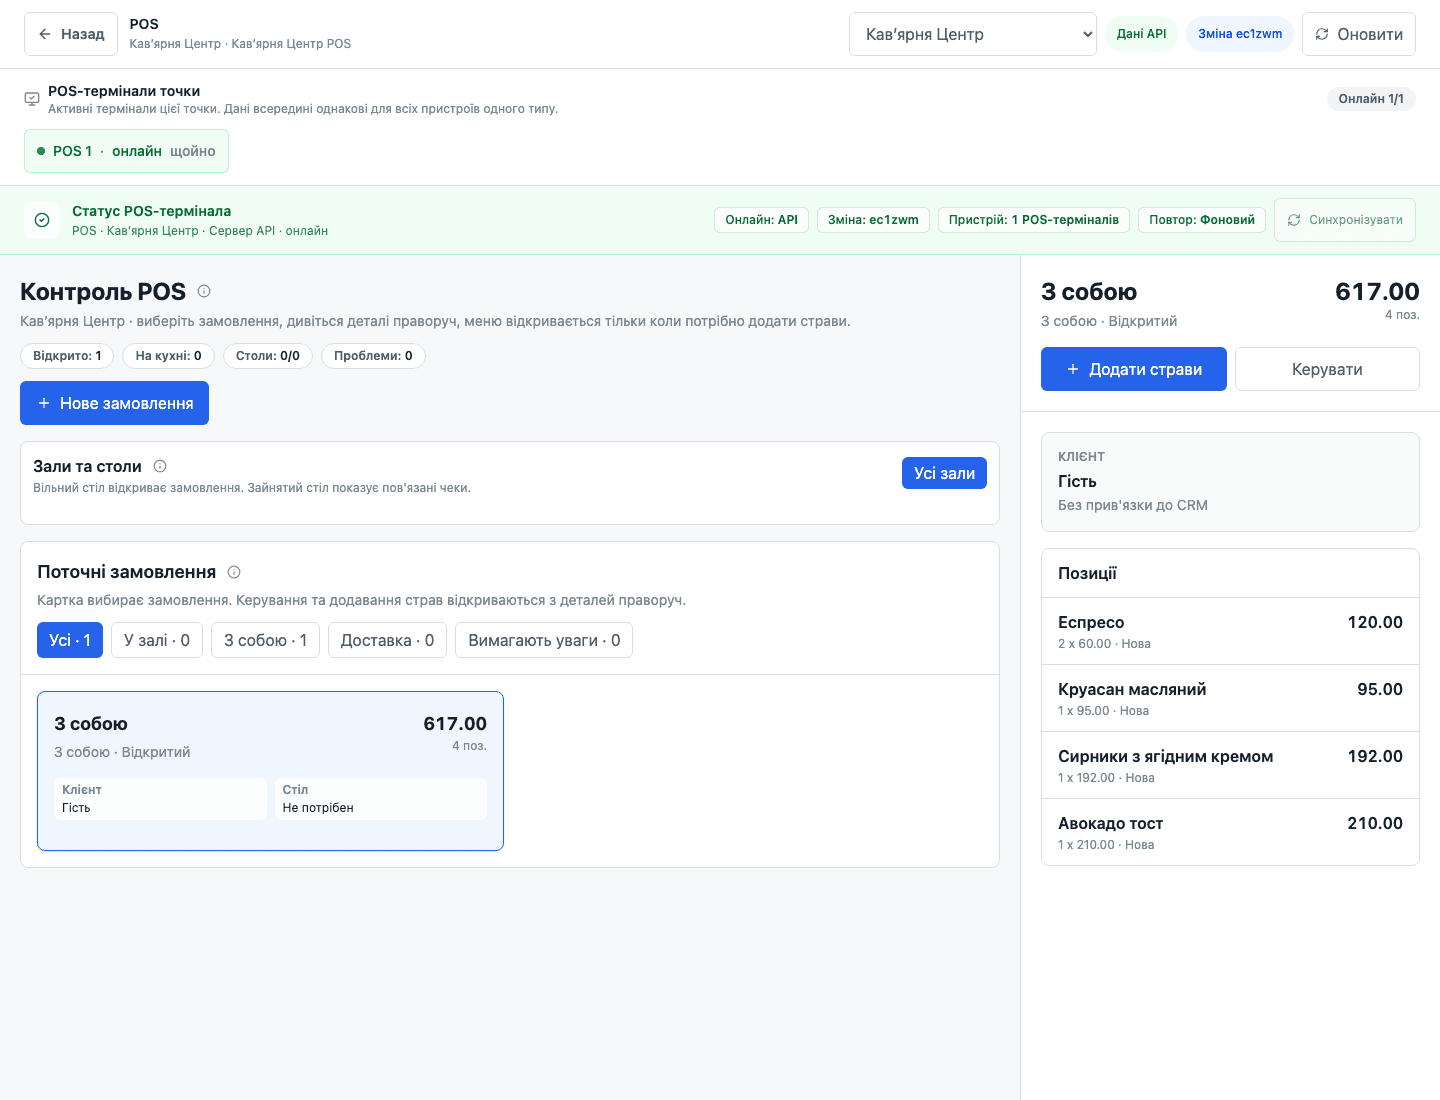This screenshot has width=1440, height=1100.
Task: Click the check-circle icon in Статус POS-термінала
Action: (42, 220)
